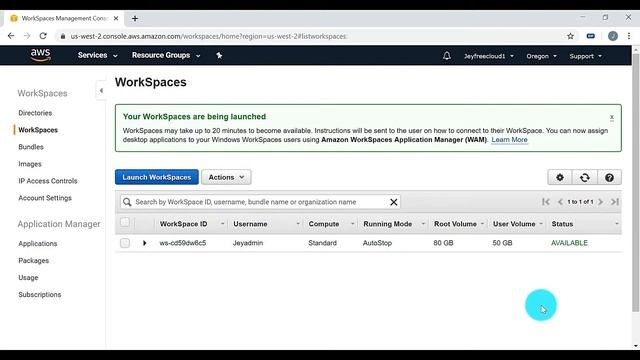Click the pin shortcuts icon
Viewport: 640px width, 360px height.
219,56
